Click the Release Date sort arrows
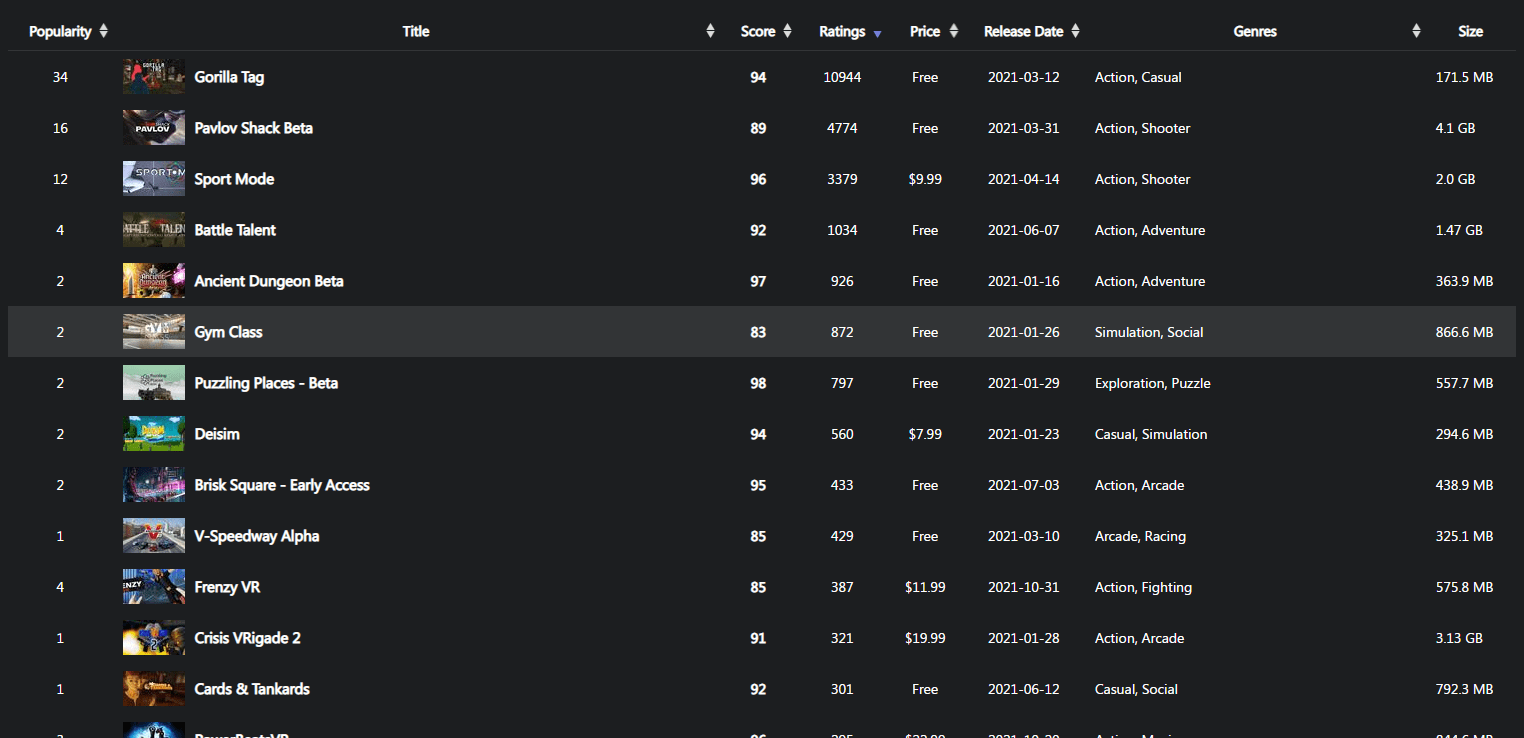1524x738 pixels. coord(1075,31)
